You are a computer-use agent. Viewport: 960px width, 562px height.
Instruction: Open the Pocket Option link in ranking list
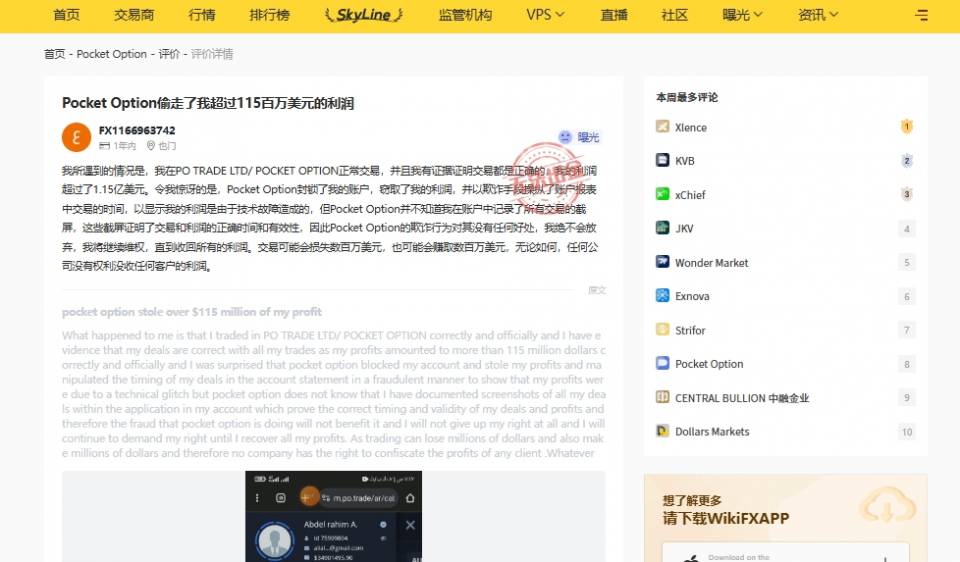pos(709,364)
